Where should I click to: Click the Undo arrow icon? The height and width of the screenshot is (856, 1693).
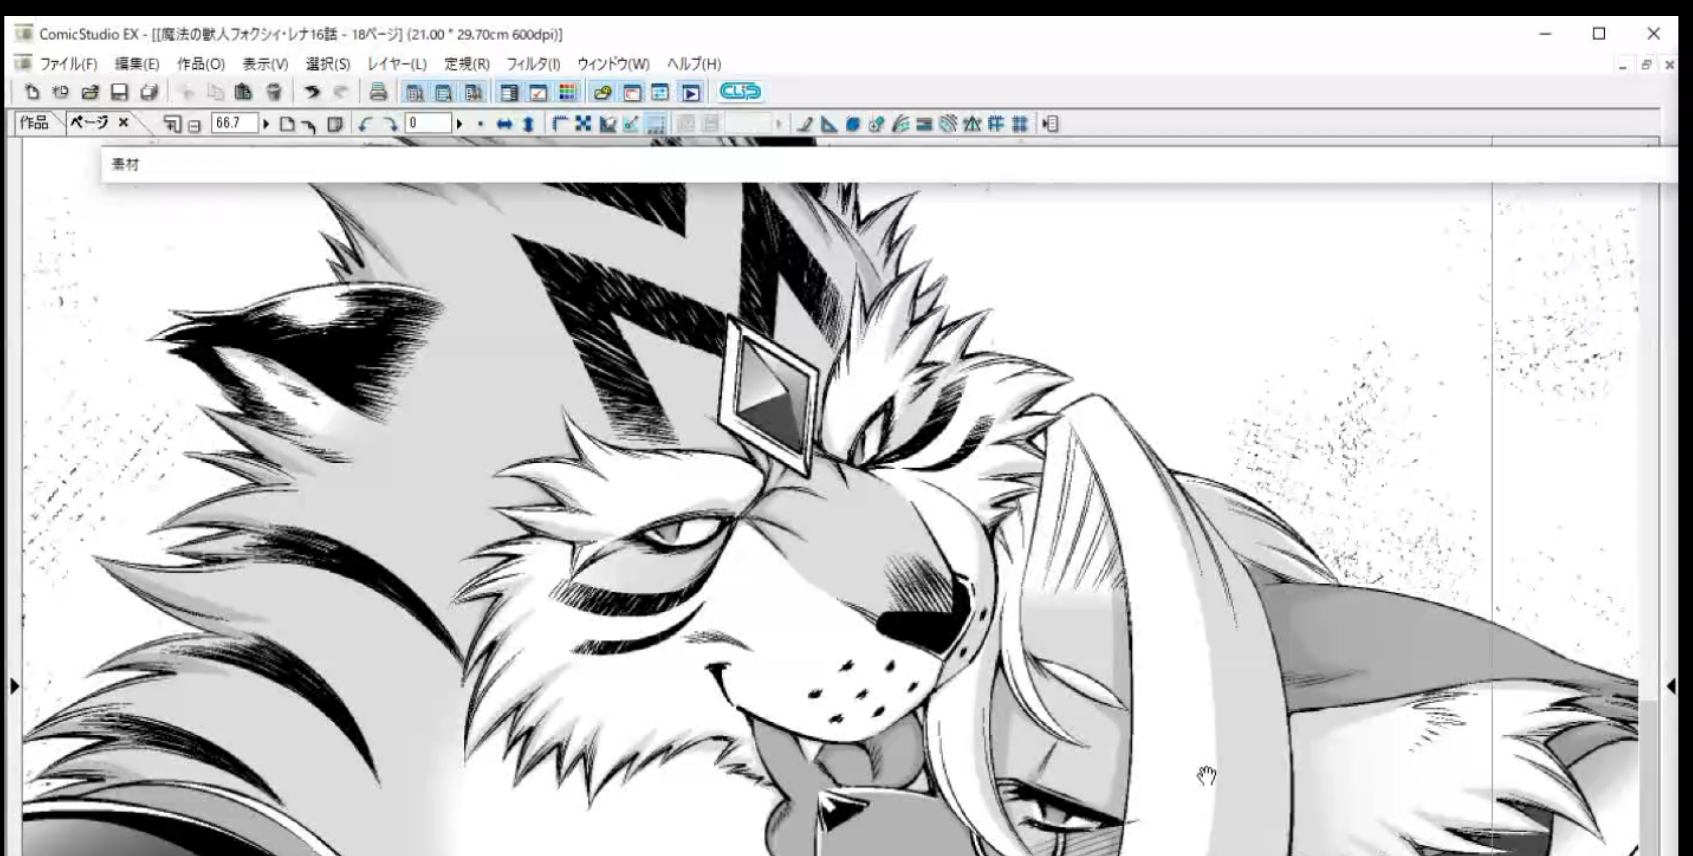[312, 93]
